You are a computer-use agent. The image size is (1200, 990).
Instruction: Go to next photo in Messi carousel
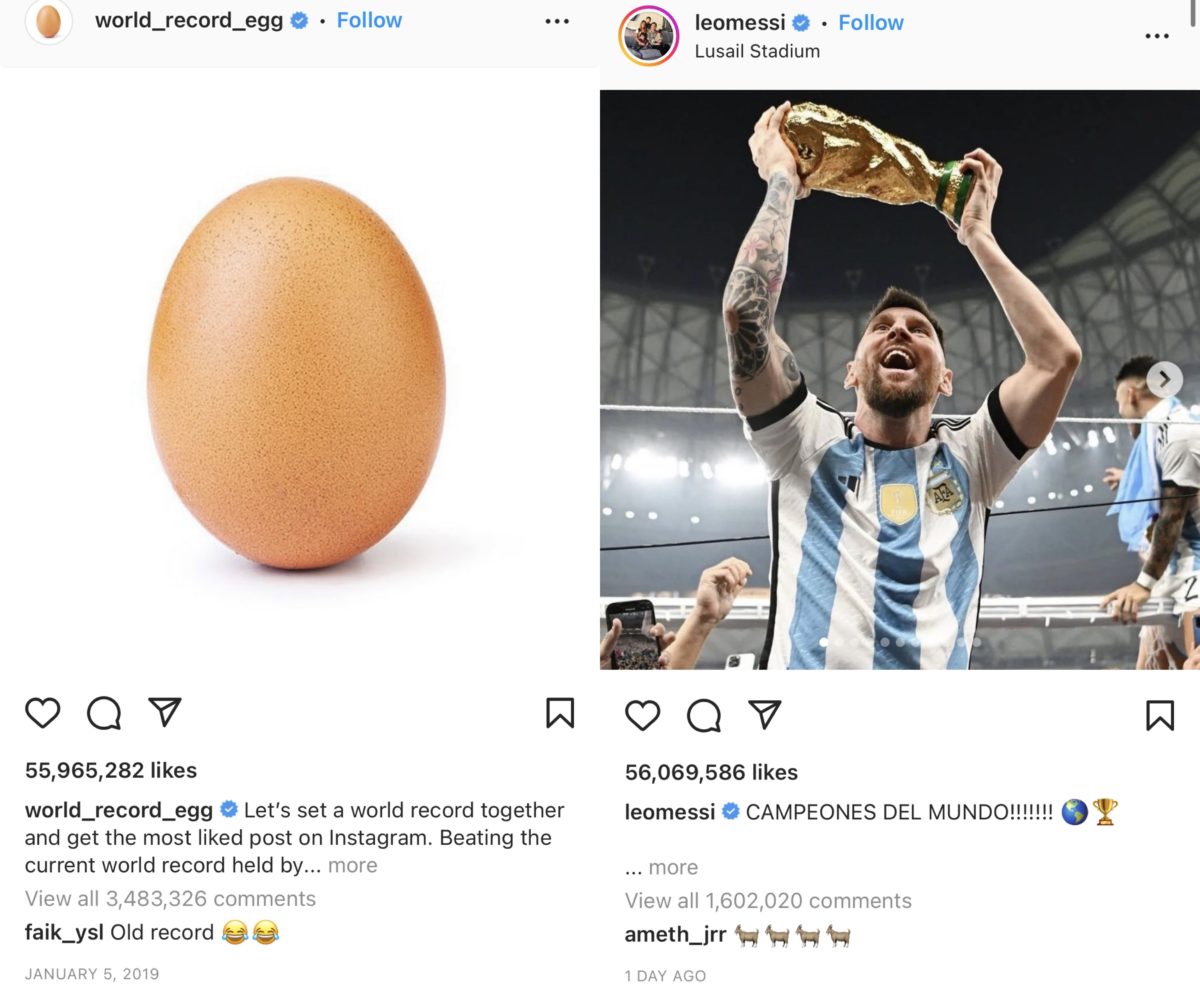pos(1164,379)
